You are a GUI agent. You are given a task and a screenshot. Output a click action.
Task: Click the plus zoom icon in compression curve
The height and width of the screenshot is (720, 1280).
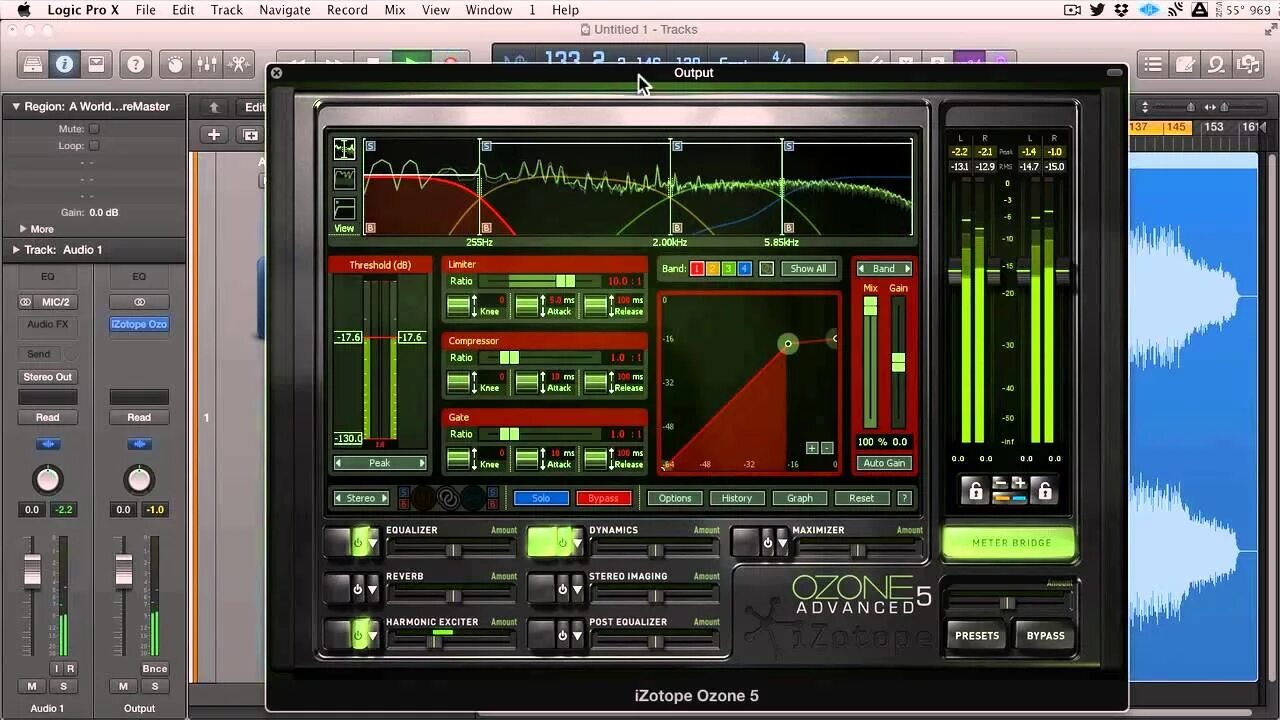pyautogui.click(x=812, y=448)
